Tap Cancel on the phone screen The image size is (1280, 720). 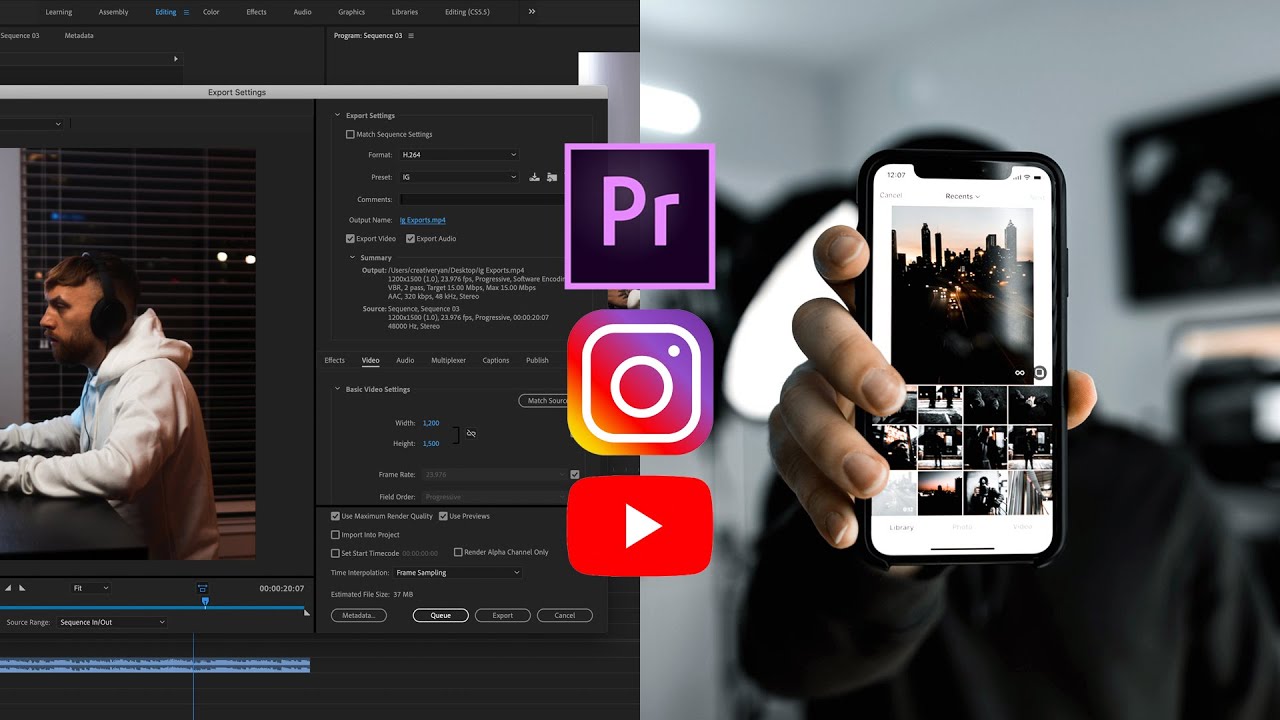[x=890, y=195]
